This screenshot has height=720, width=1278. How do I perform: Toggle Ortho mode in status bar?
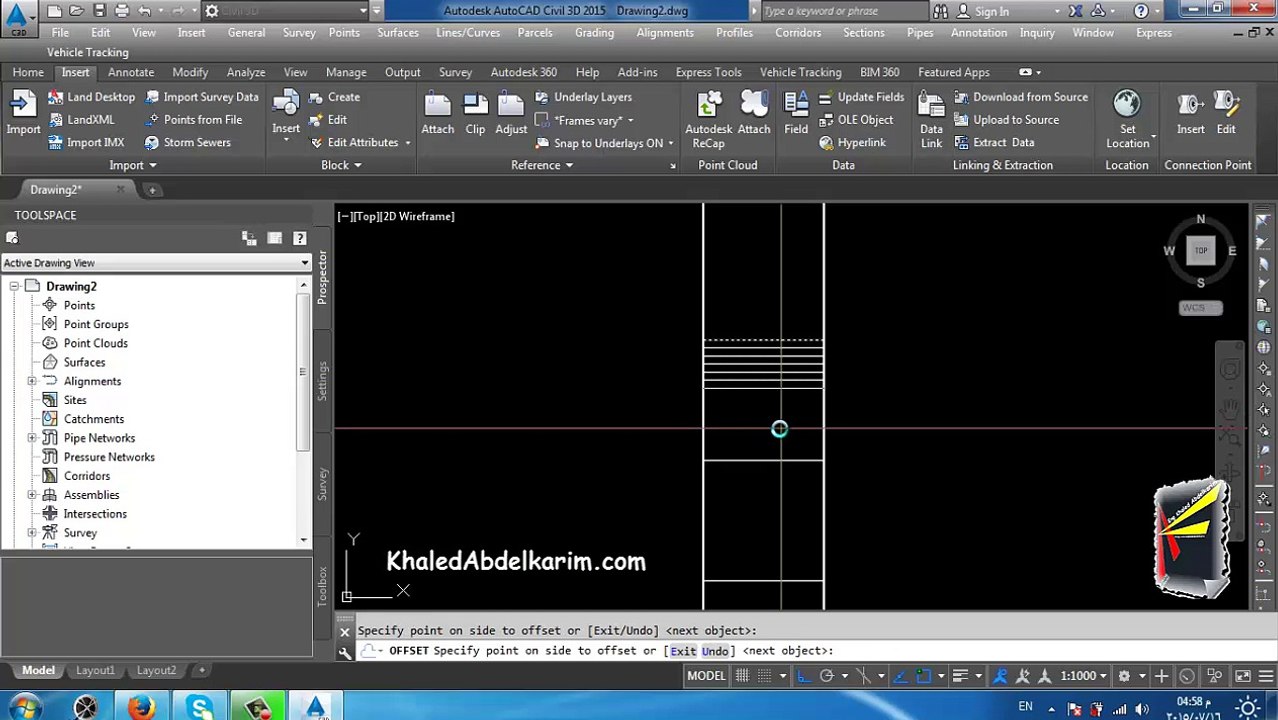803,676
